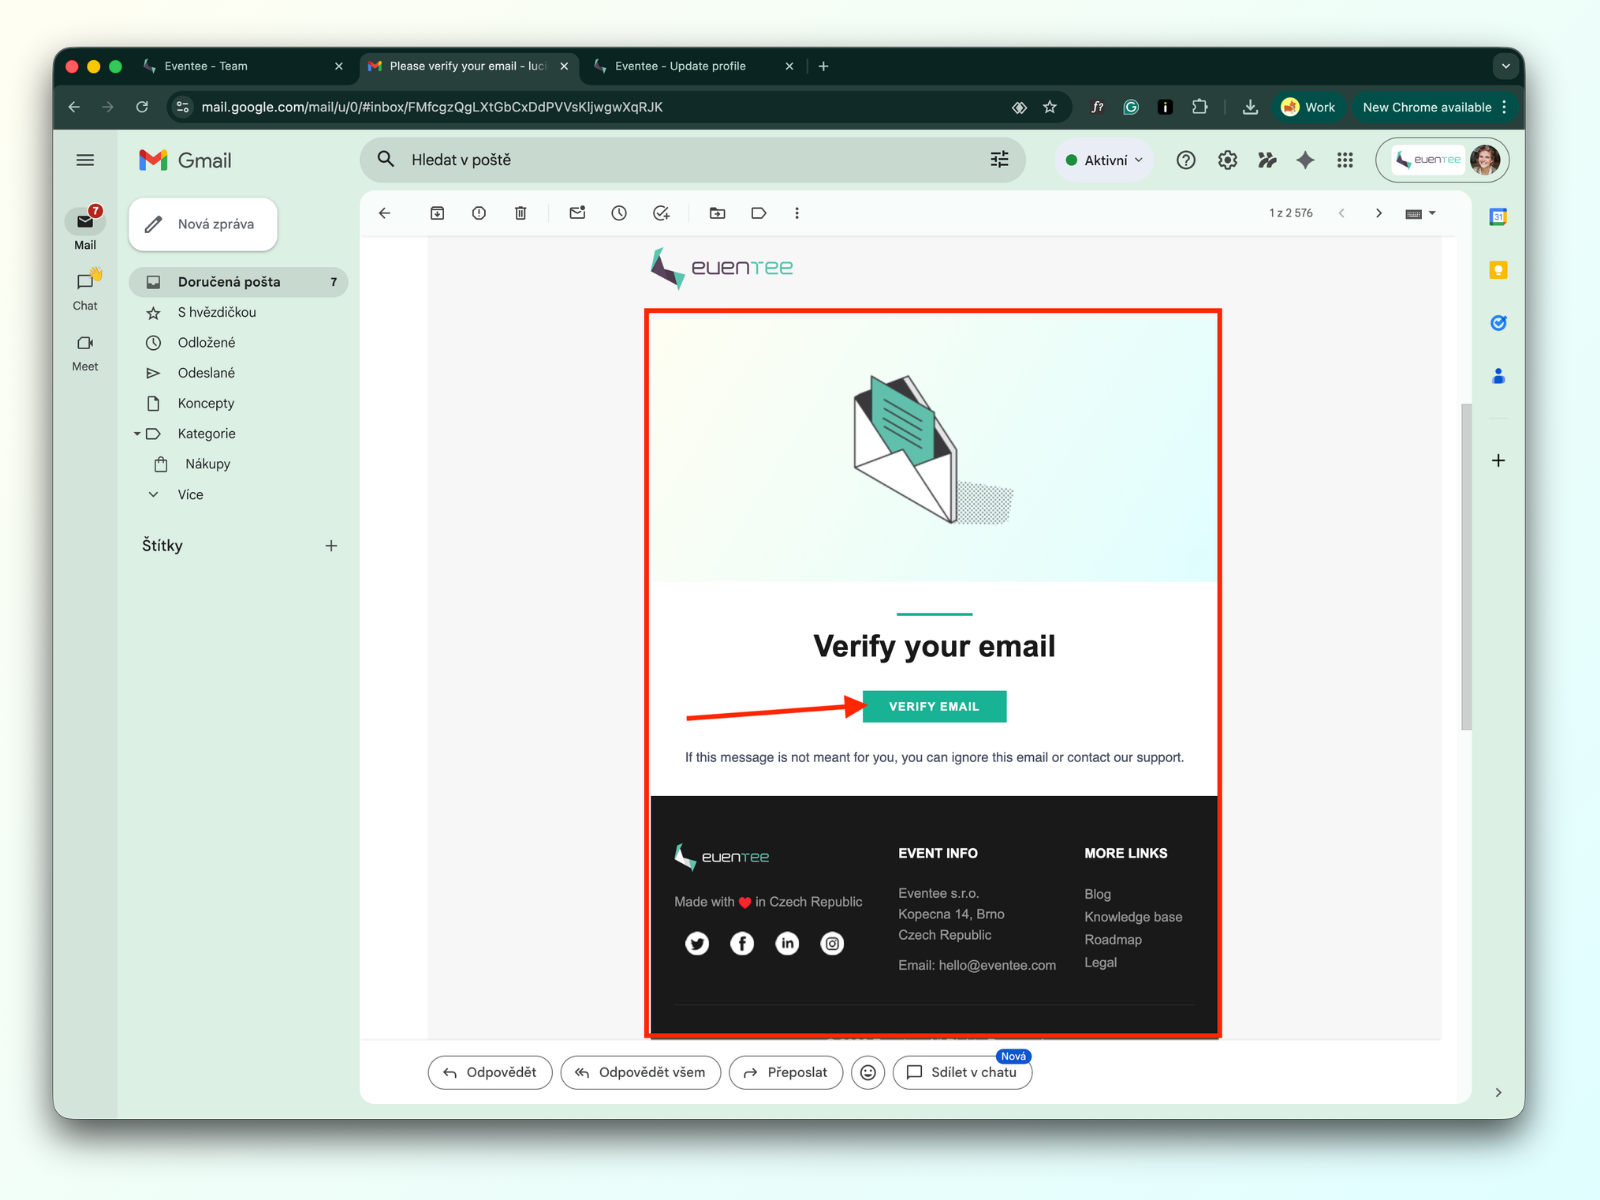Open the Chrome three-dot menu
1600x1200 pixels.
click(x=1504, y=107)
